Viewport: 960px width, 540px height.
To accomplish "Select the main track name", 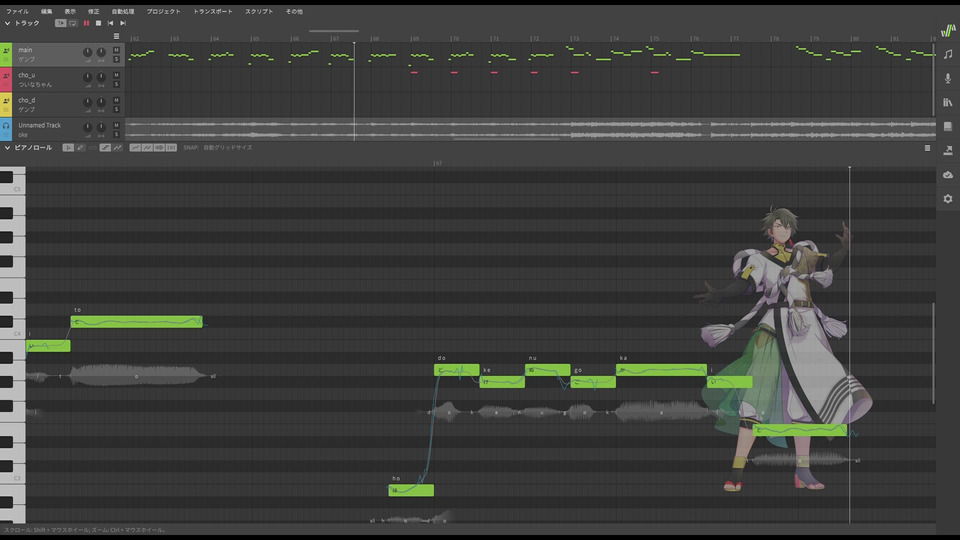I will point(25,50).
